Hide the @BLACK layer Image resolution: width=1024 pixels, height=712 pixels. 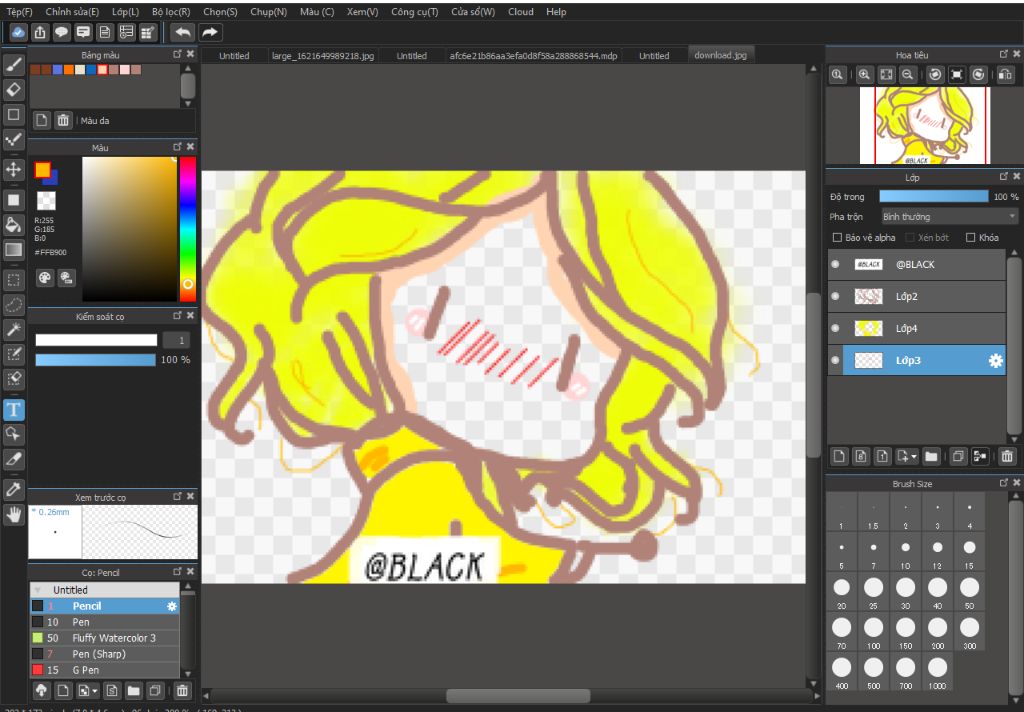pos(835,265)
